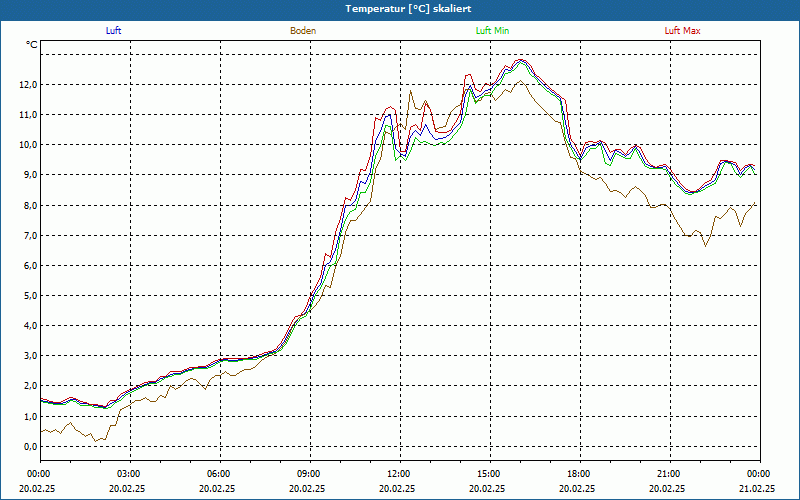Click the '8,0' y-axis value
Screen dimensions: 800x500
pos(30,206)
